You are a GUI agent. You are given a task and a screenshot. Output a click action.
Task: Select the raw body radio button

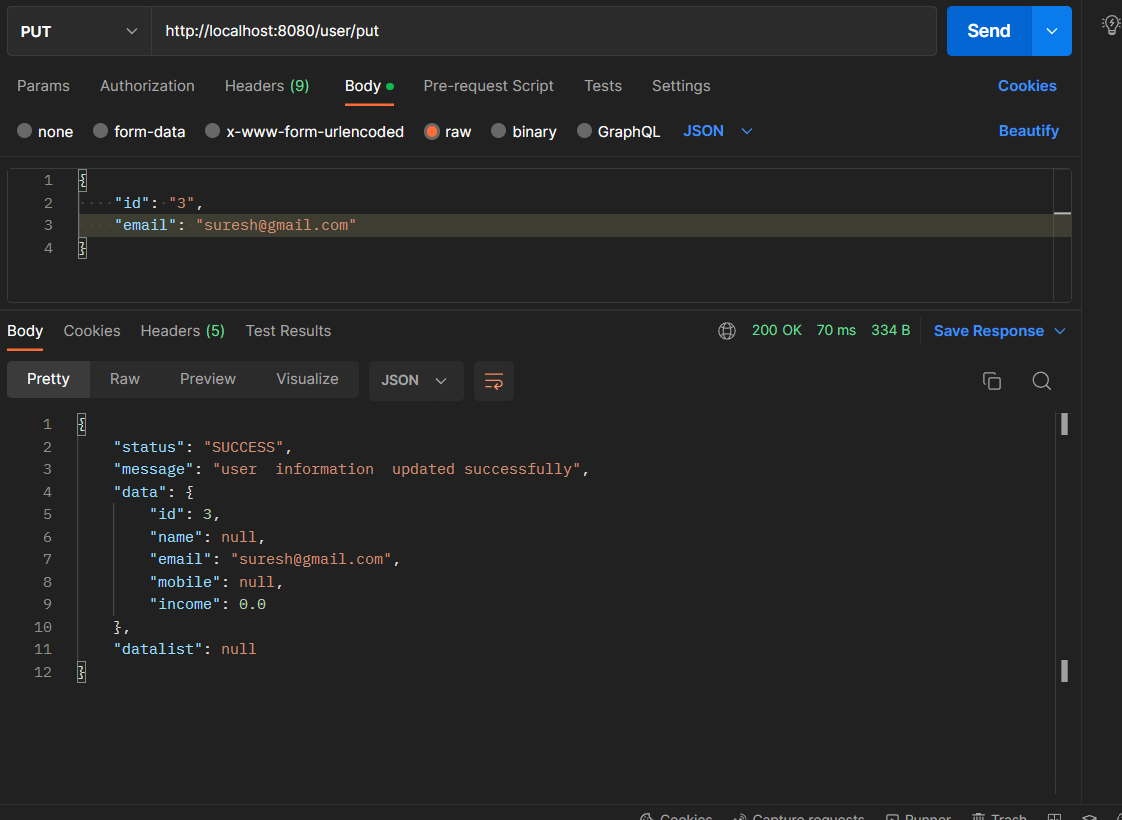[x=431, y=132]
